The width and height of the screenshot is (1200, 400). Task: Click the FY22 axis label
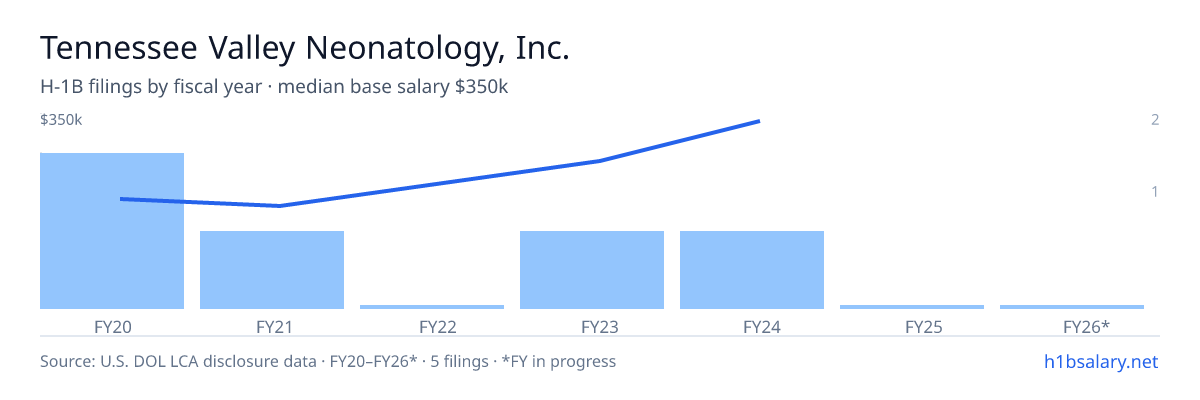coord(432,326)
